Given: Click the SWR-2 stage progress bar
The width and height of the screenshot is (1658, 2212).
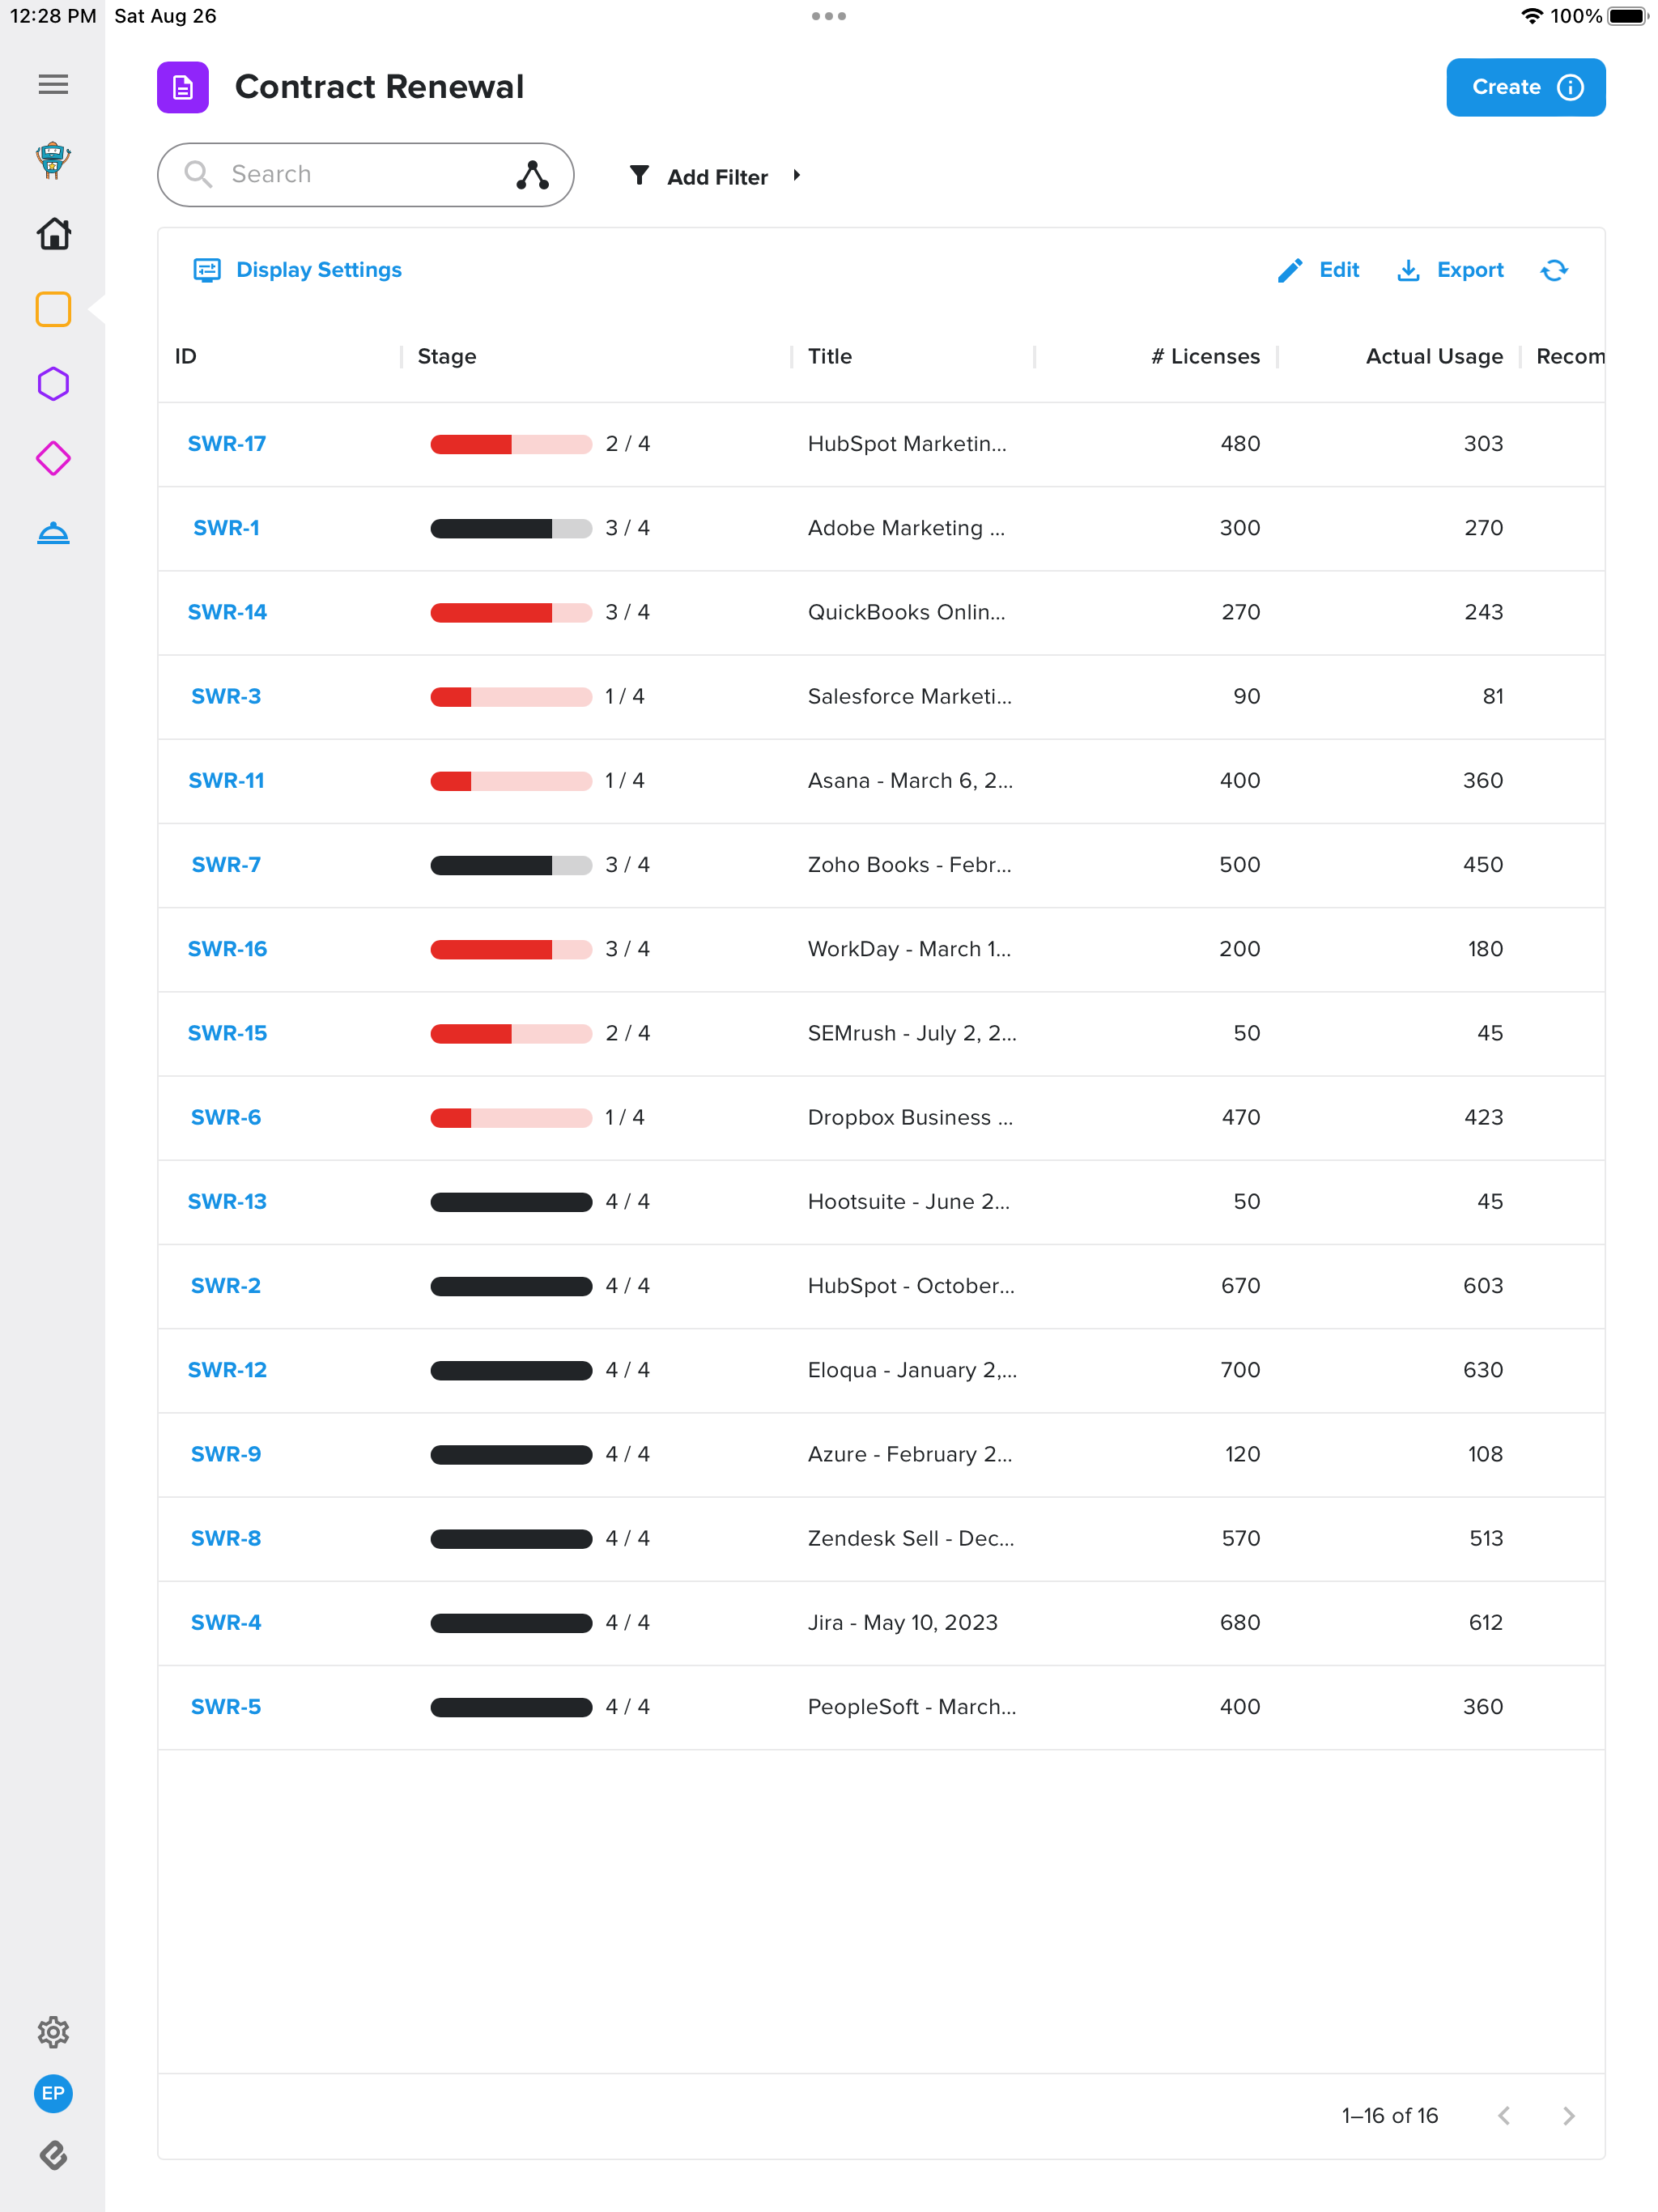Looking at the screenshot, I should click(x=511, y=1286).
